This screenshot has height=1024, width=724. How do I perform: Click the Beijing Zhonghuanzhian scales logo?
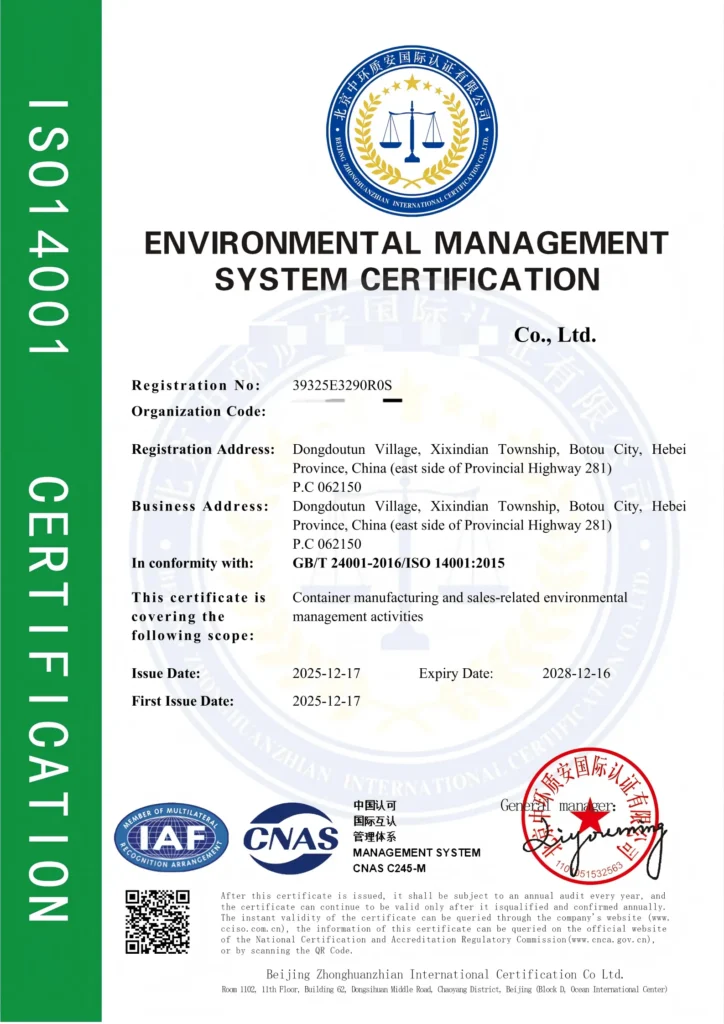point(412,131)
